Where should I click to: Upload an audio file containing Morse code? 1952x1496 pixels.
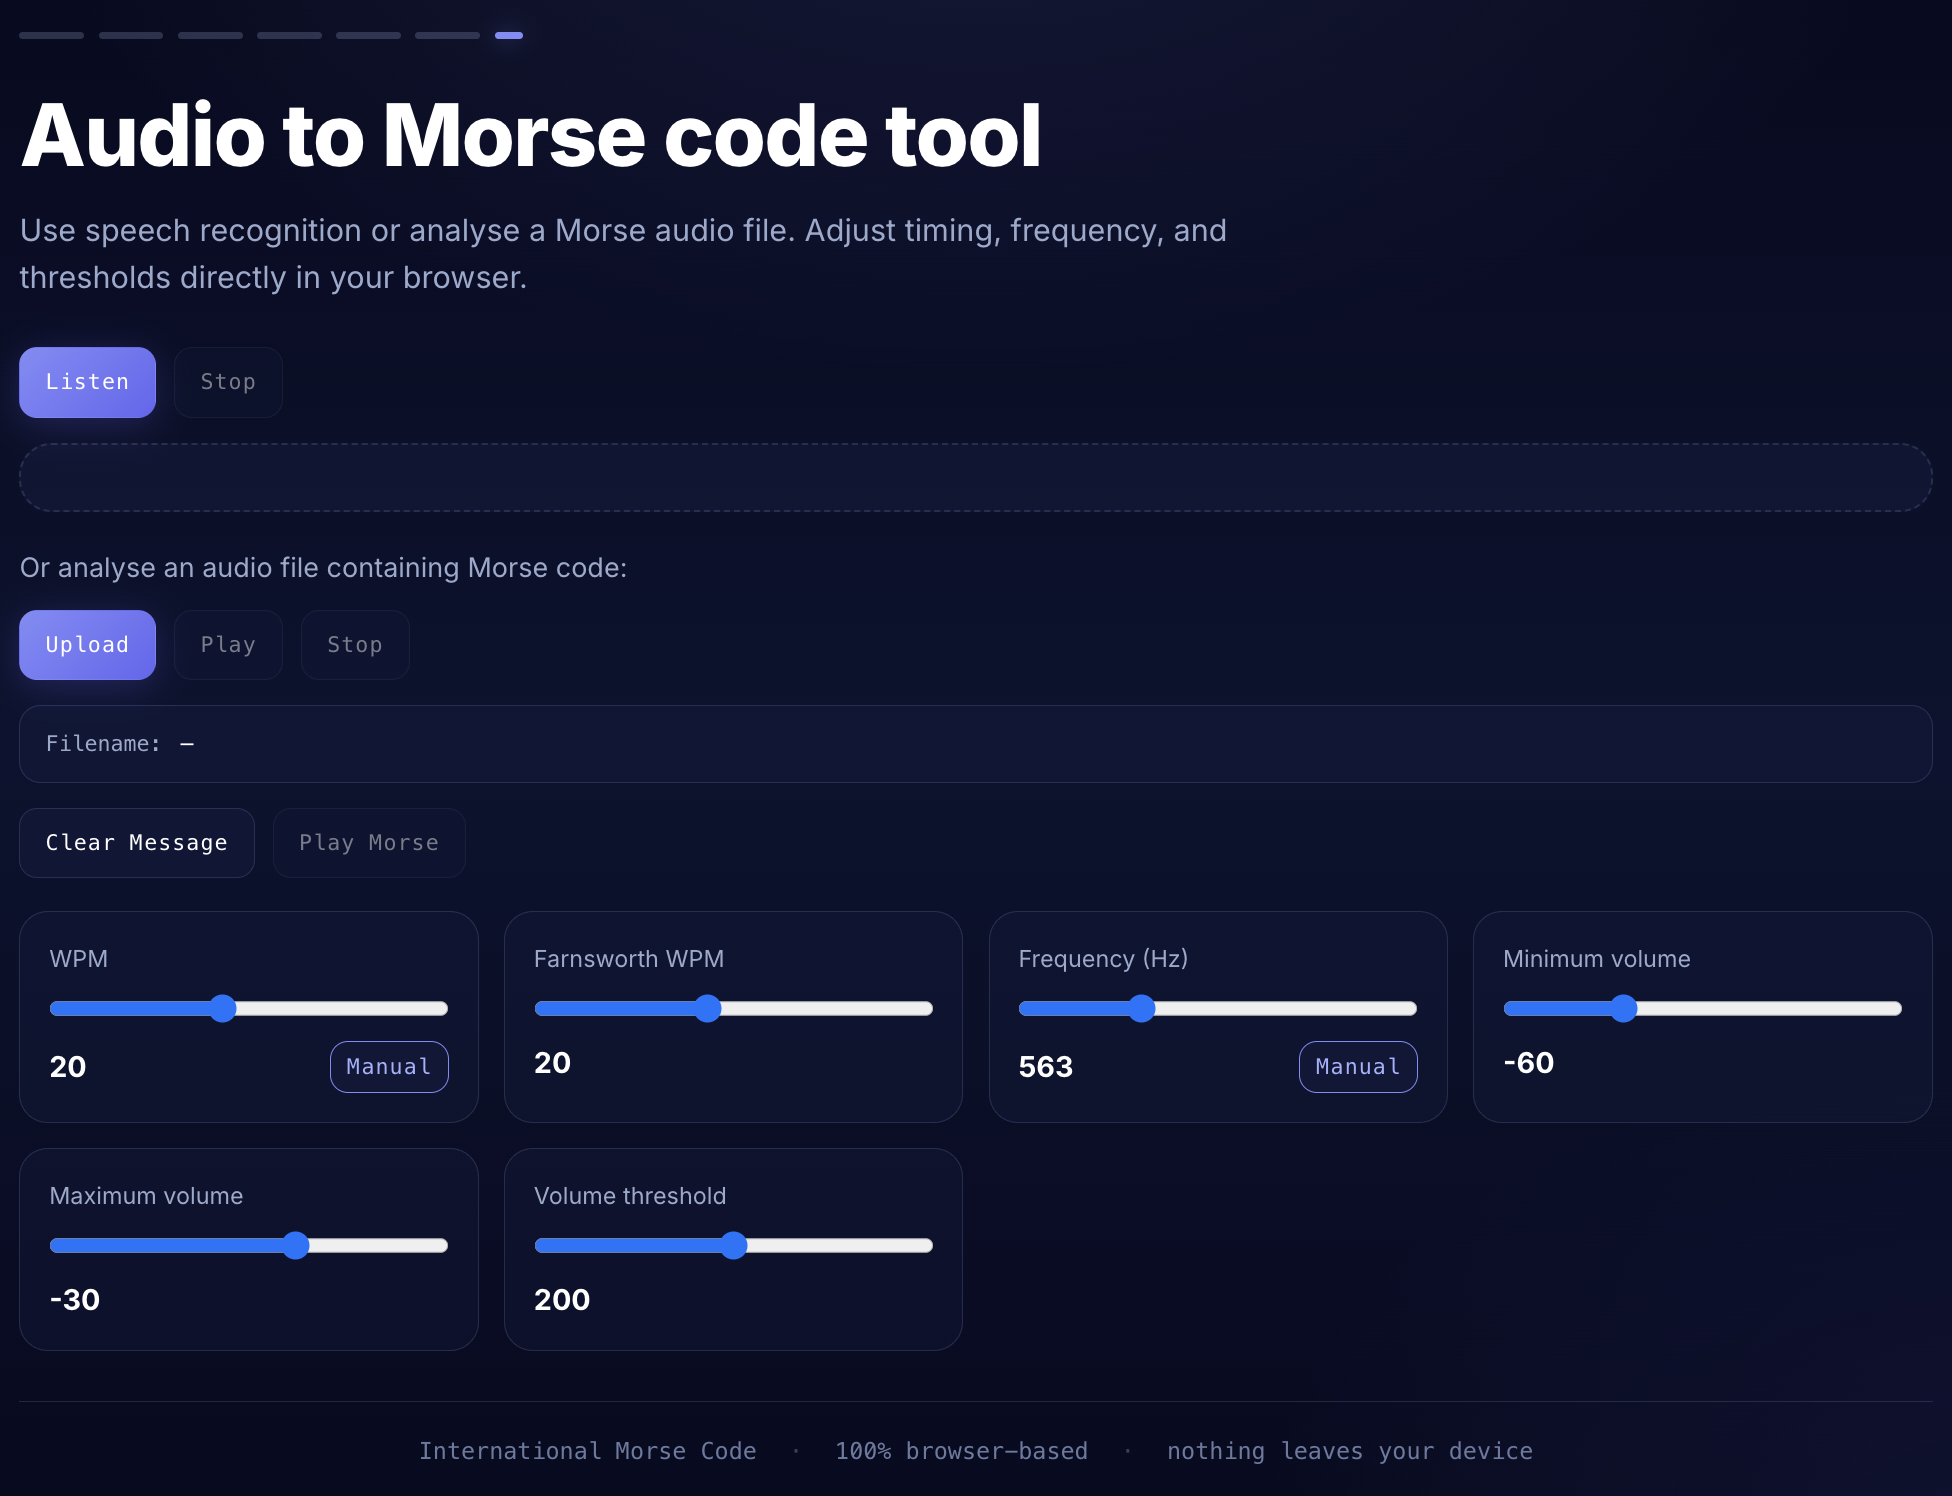click(87, 645)
